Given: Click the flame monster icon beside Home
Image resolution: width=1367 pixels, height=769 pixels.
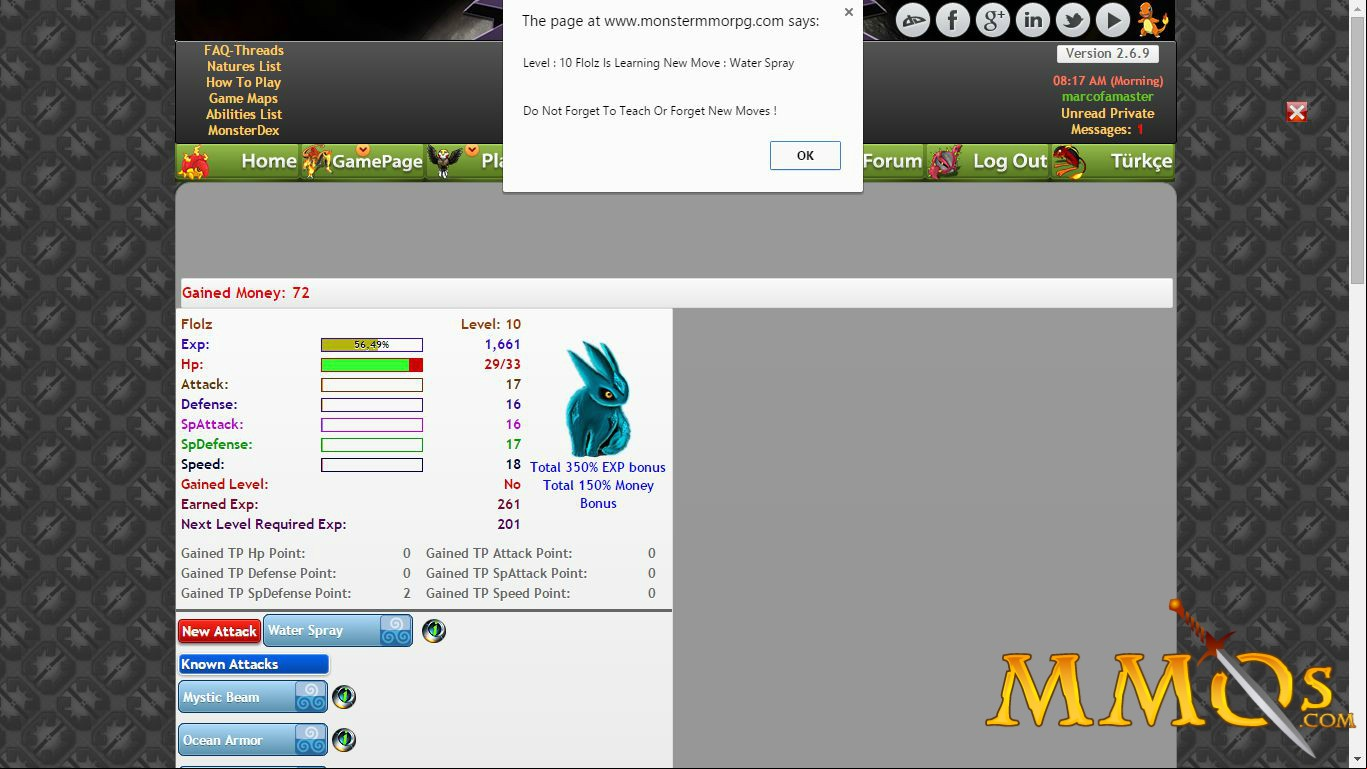Looking at the screenshot, I should click(x=194, y=162).
